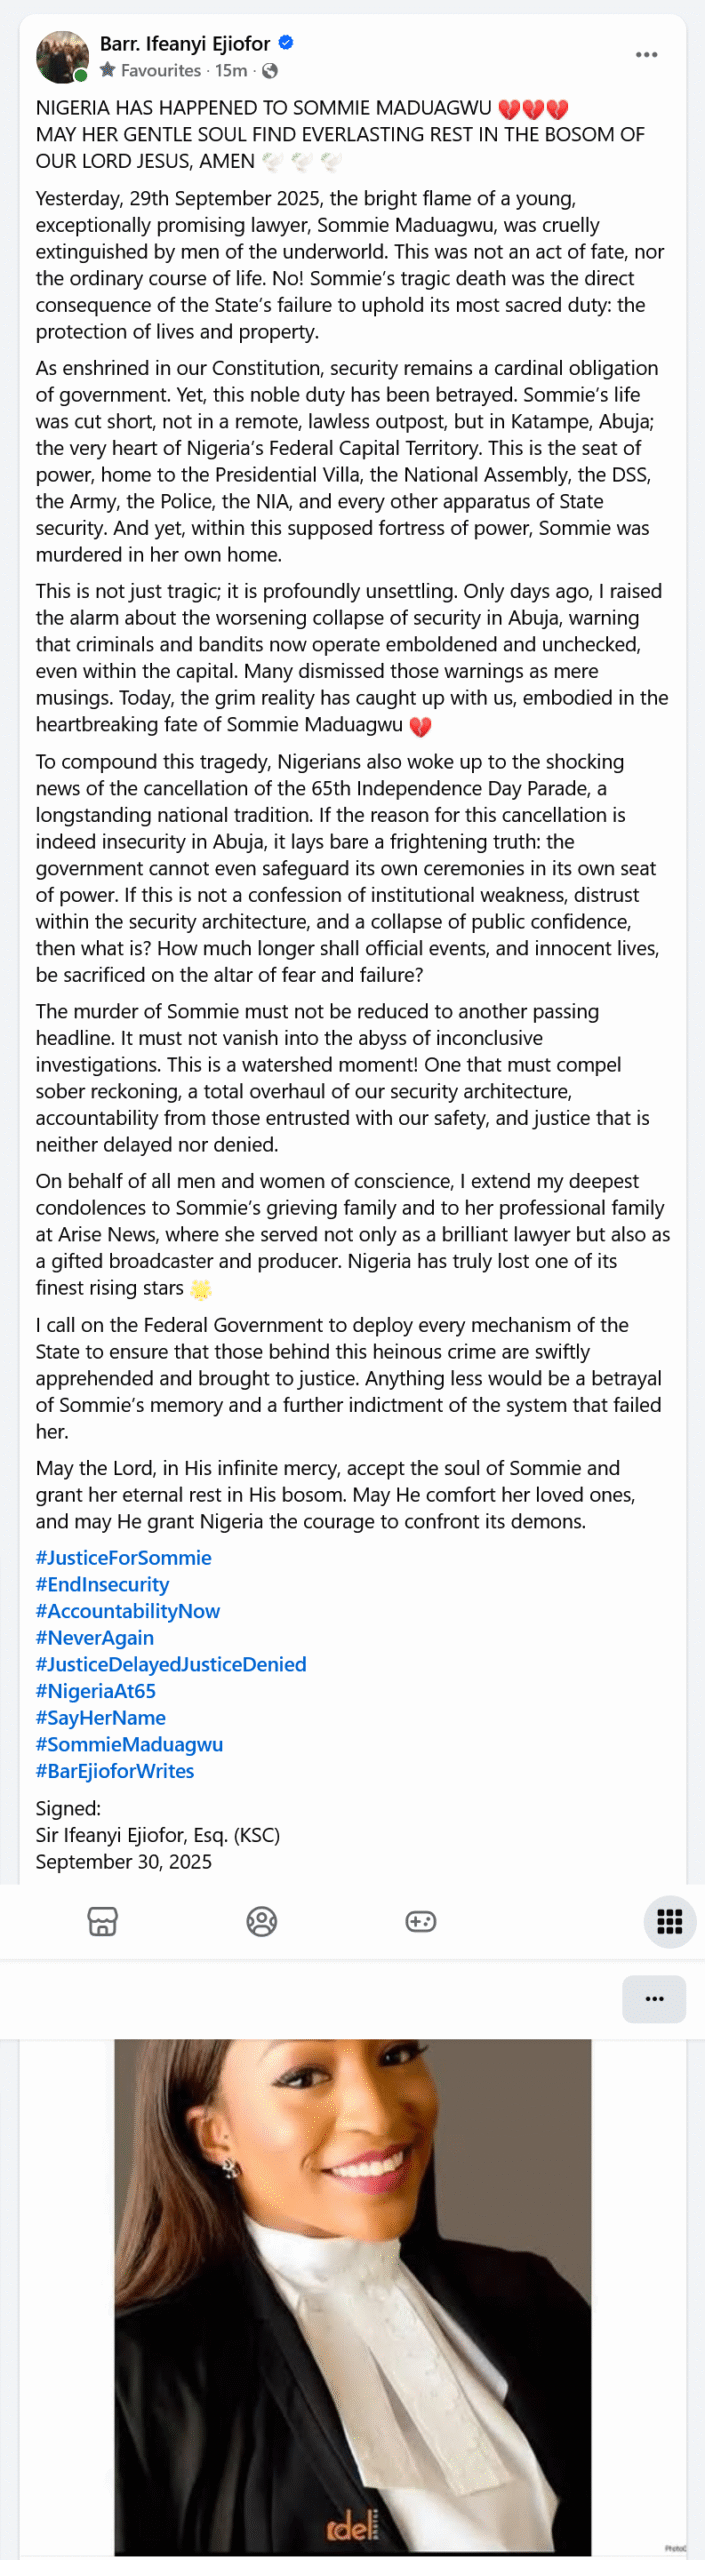The image size is (705, 2560).
Task: Open the #JusticeDelayedJusticeDenied hashtag
Action: point(170,1664)
